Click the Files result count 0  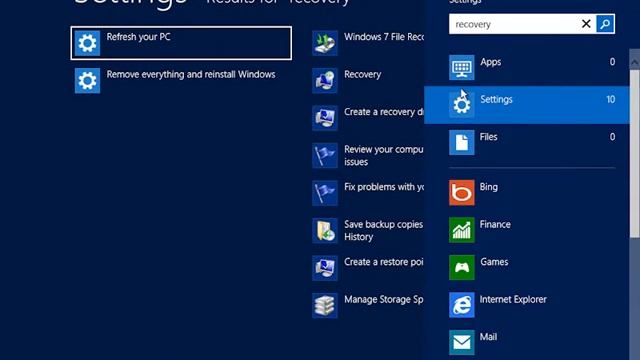tap(612, 137)
